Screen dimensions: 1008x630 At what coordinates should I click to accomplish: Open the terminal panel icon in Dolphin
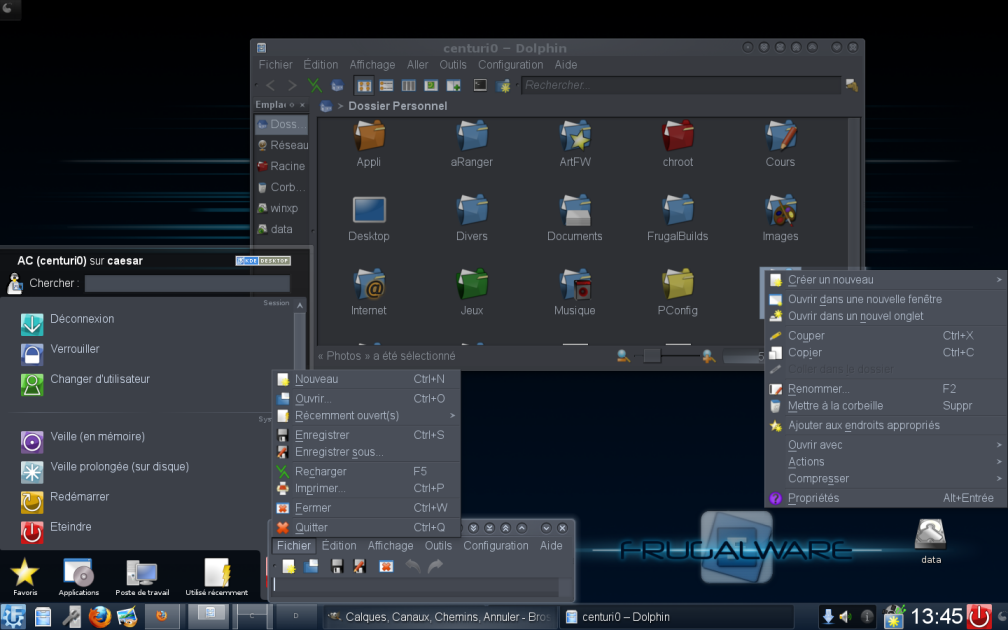pos(480,85)
